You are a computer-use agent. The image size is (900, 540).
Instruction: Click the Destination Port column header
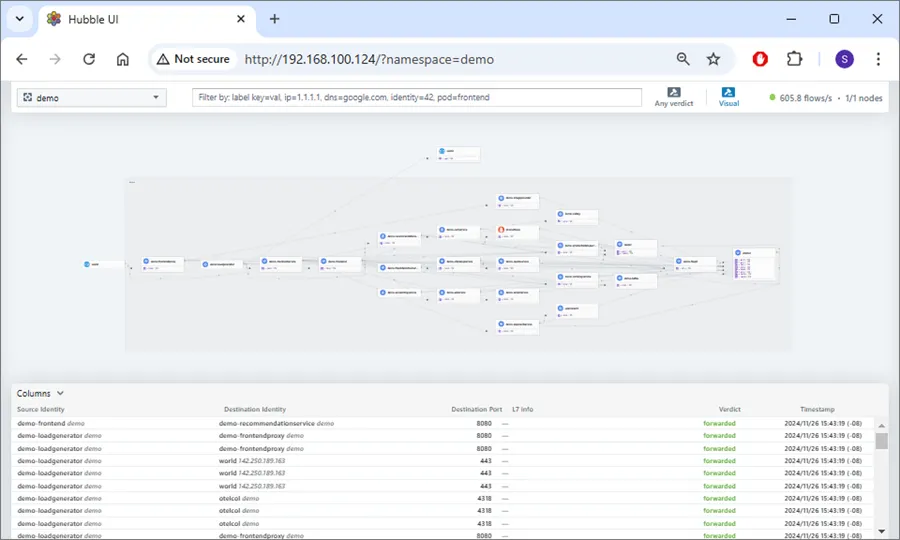pyautogui.click(x=476, y=409)
